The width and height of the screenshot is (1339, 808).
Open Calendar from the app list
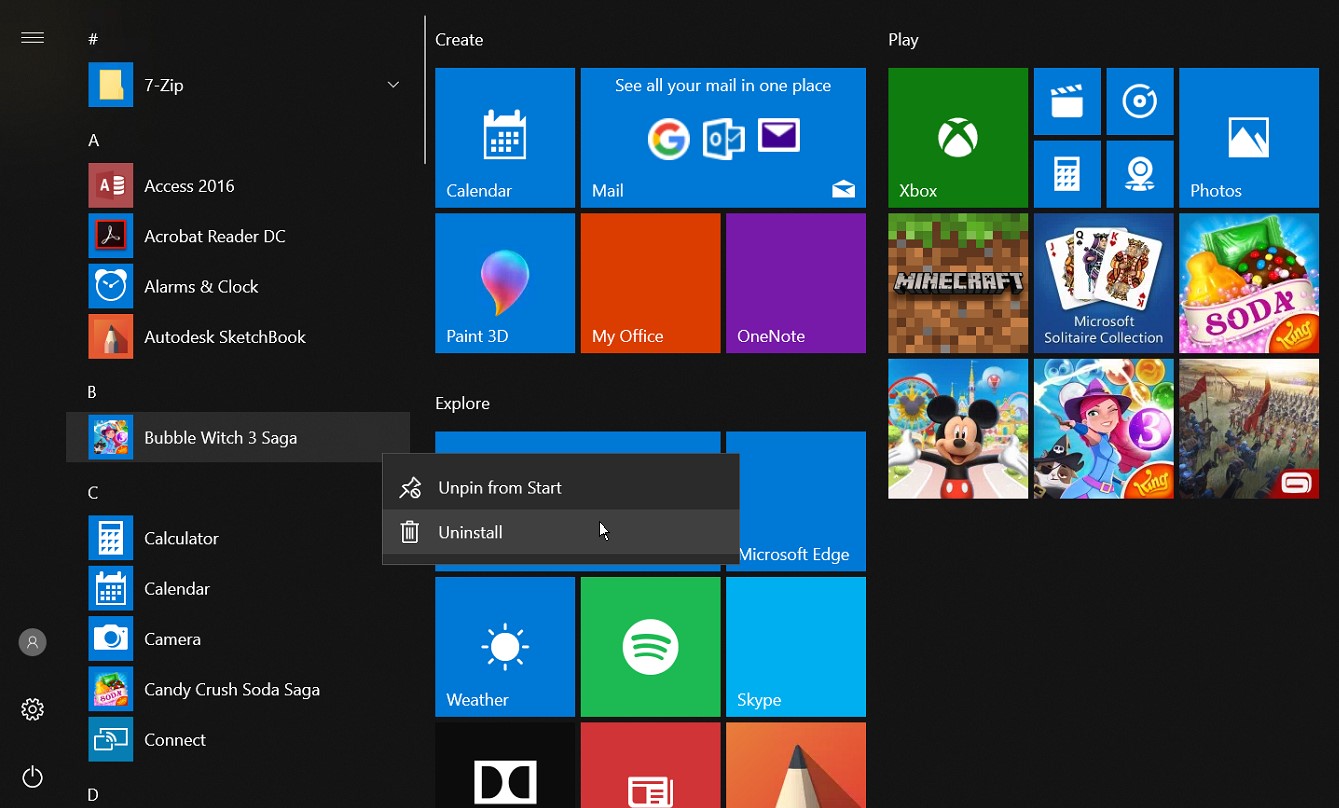tap(238, 588)
